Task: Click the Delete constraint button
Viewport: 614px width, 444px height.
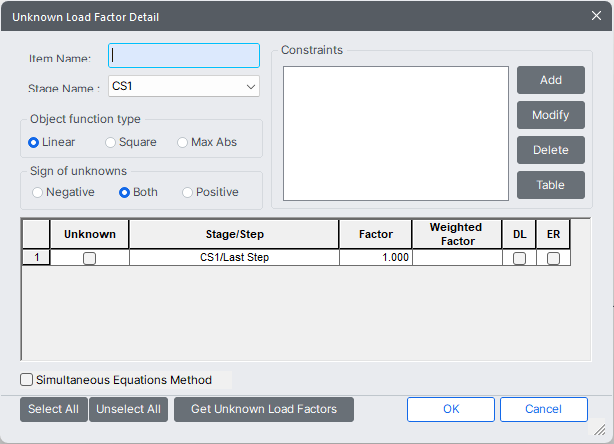Action: coord(551,150)
